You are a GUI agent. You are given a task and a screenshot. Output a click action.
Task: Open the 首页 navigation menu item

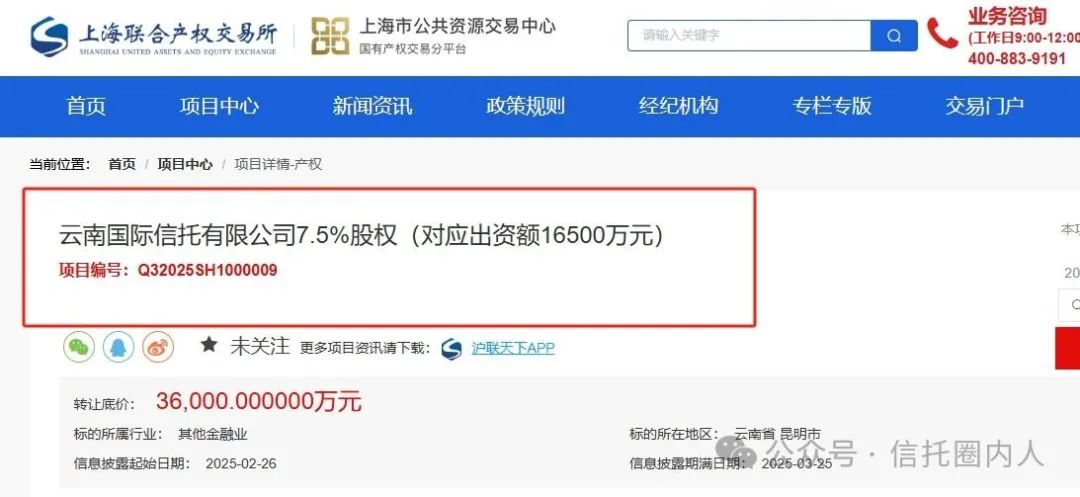coord(86,106)
